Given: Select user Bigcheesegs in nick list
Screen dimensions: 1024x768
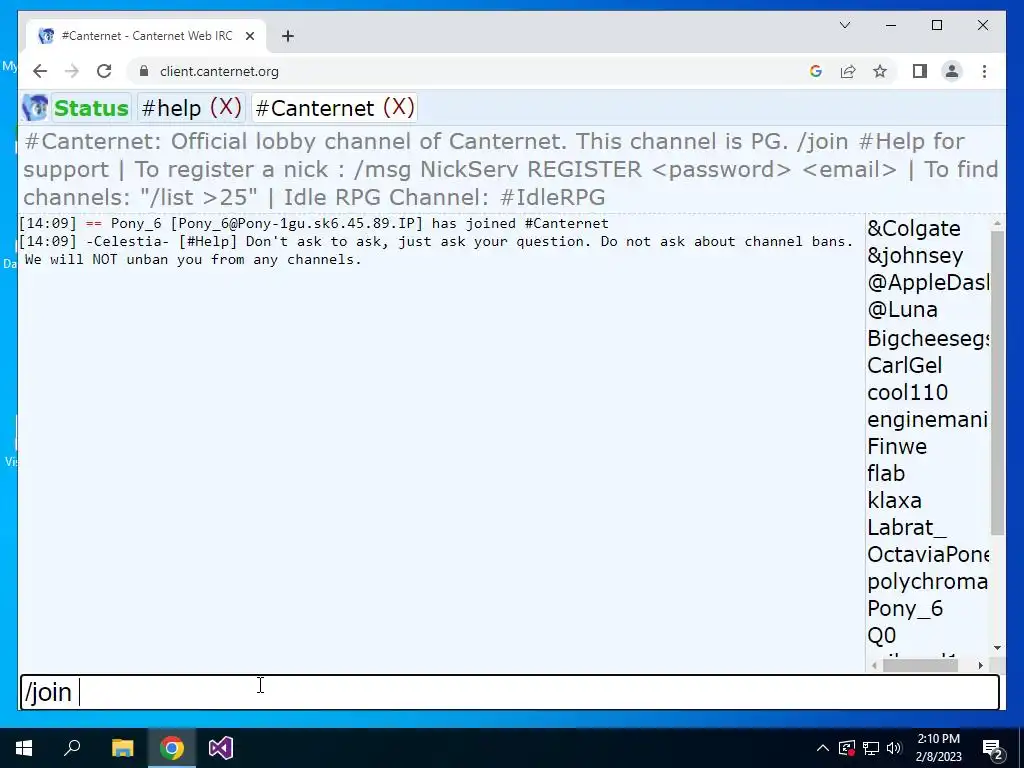Looking at the screenshot, I should pos(928,338).
